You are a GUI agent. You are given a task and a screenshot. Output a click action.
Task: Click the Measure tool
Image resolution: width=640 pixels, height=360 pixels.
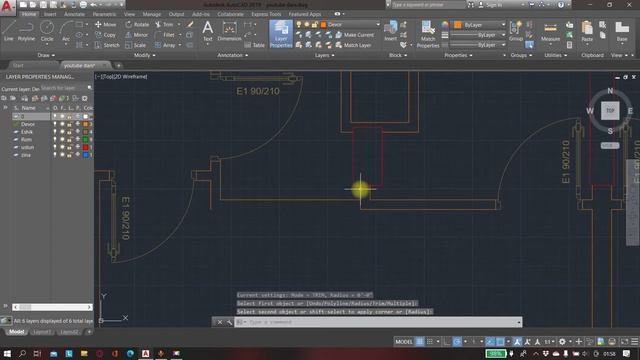(550, 31)
